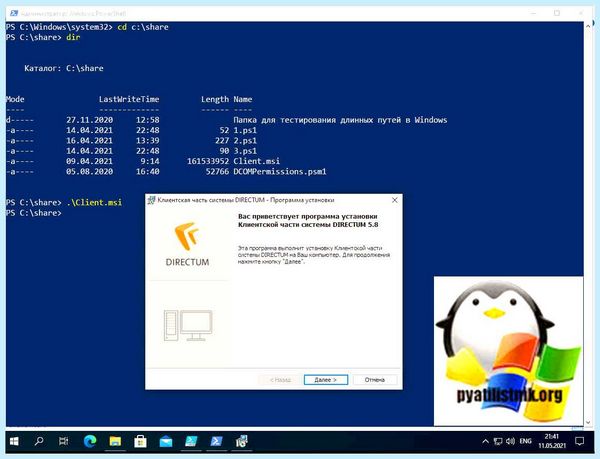Viewport: 600px width, 459px height.
Task: Open the Windows Start menu
Action: [14, 442]
